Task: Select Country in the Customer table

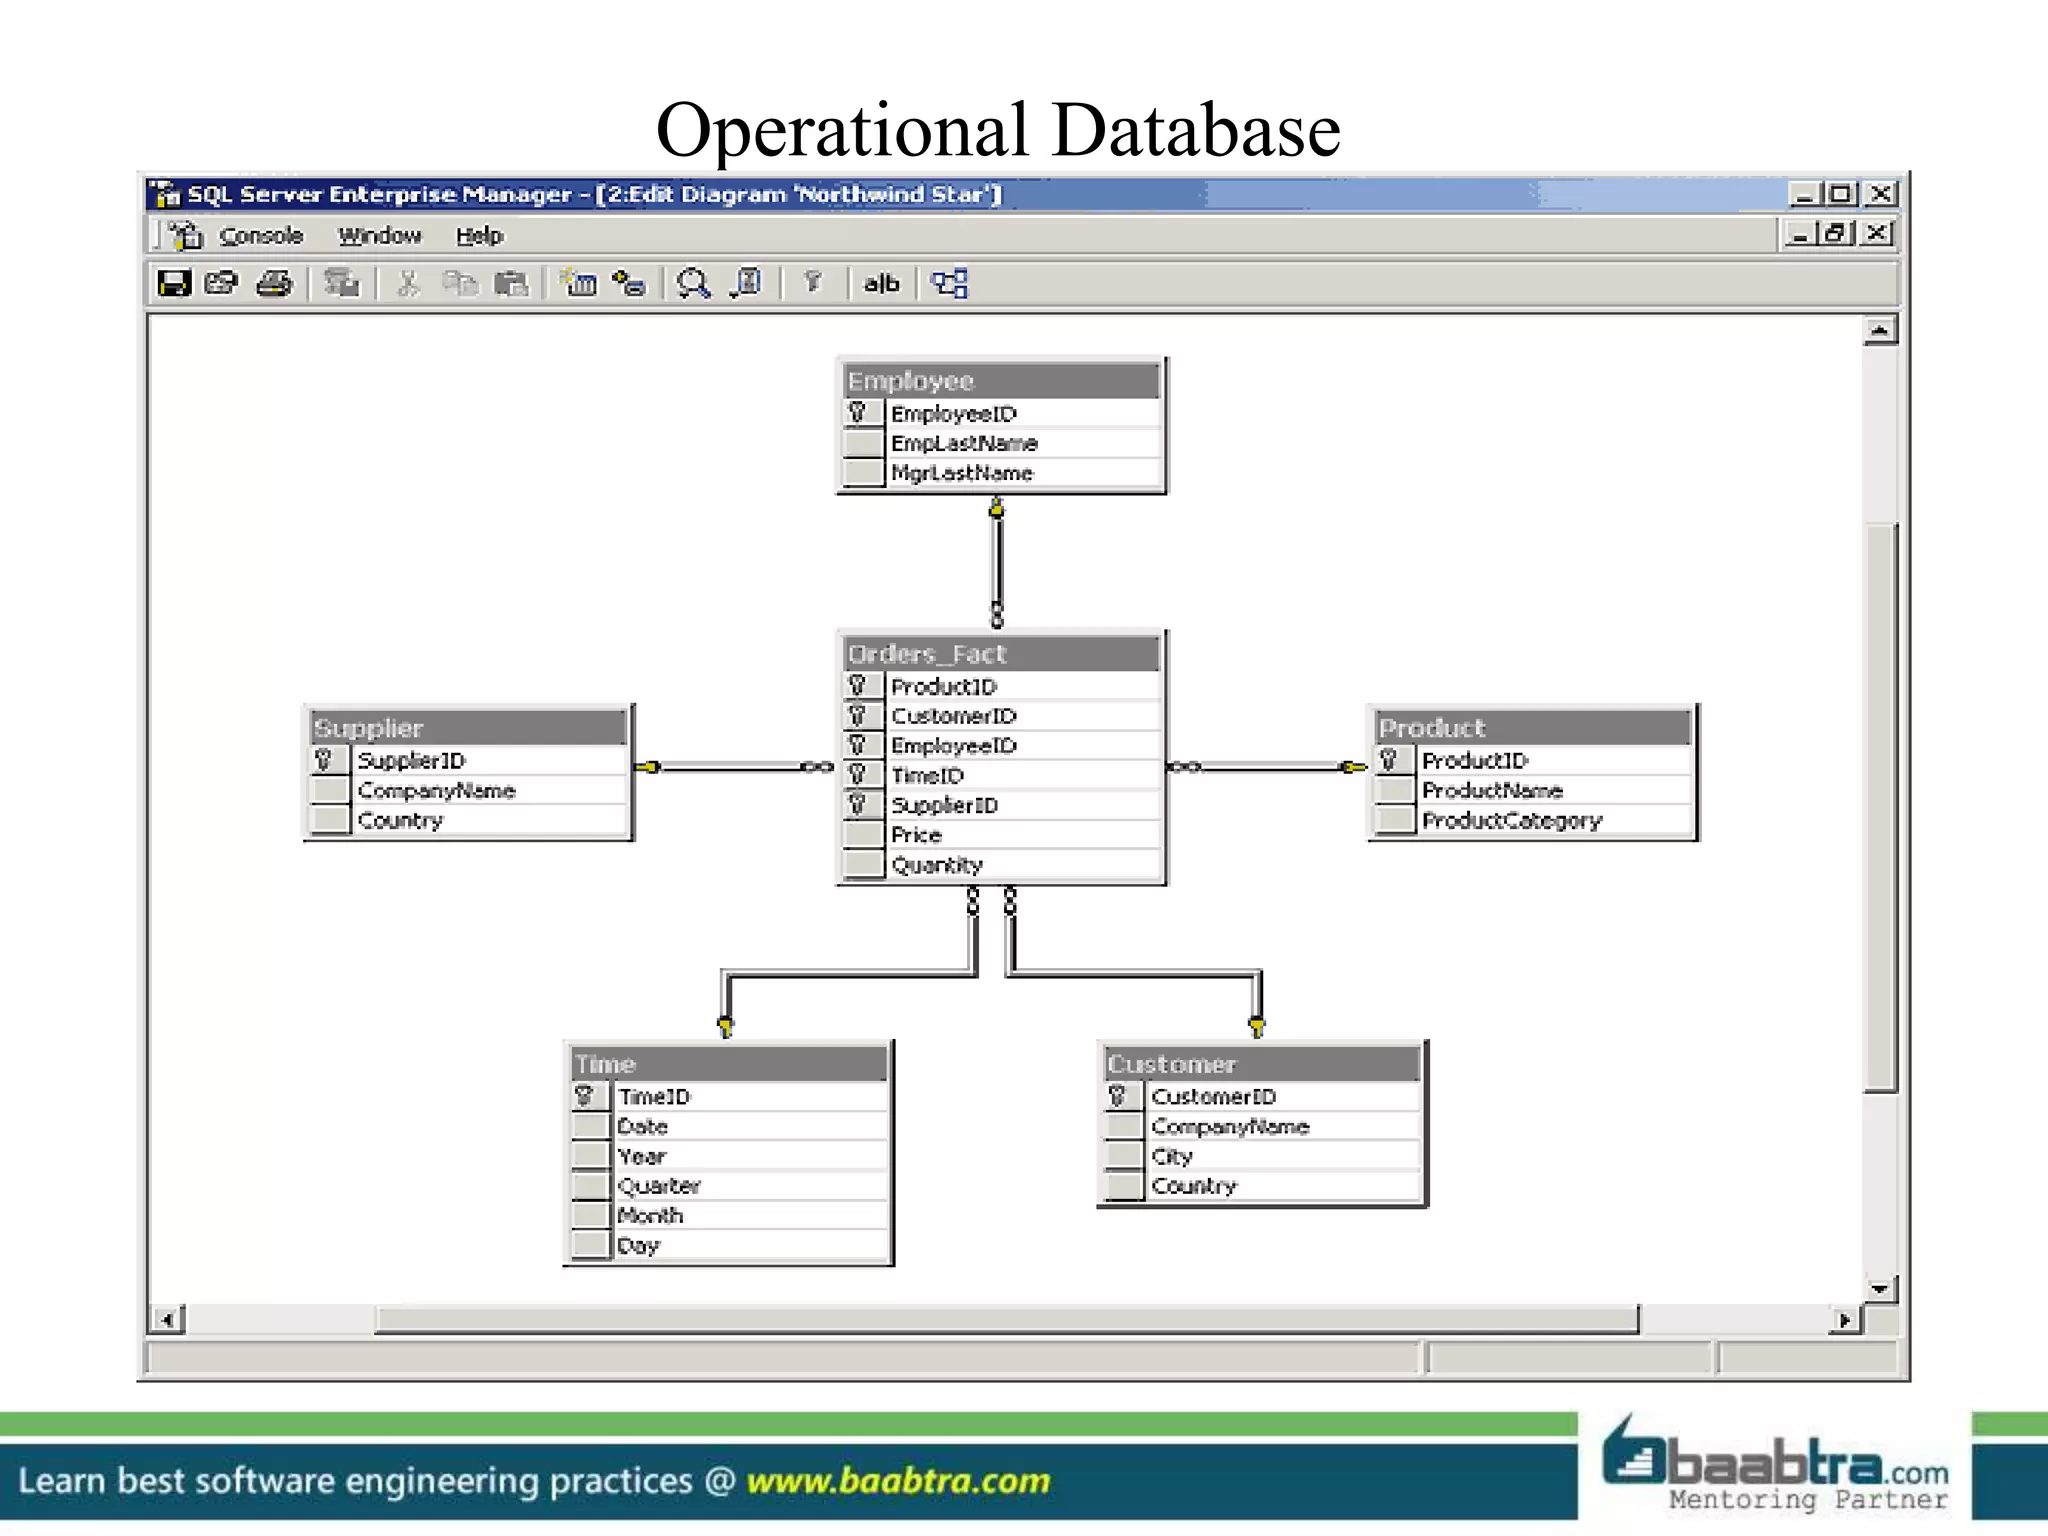Action: [x=1262, y=1186]
